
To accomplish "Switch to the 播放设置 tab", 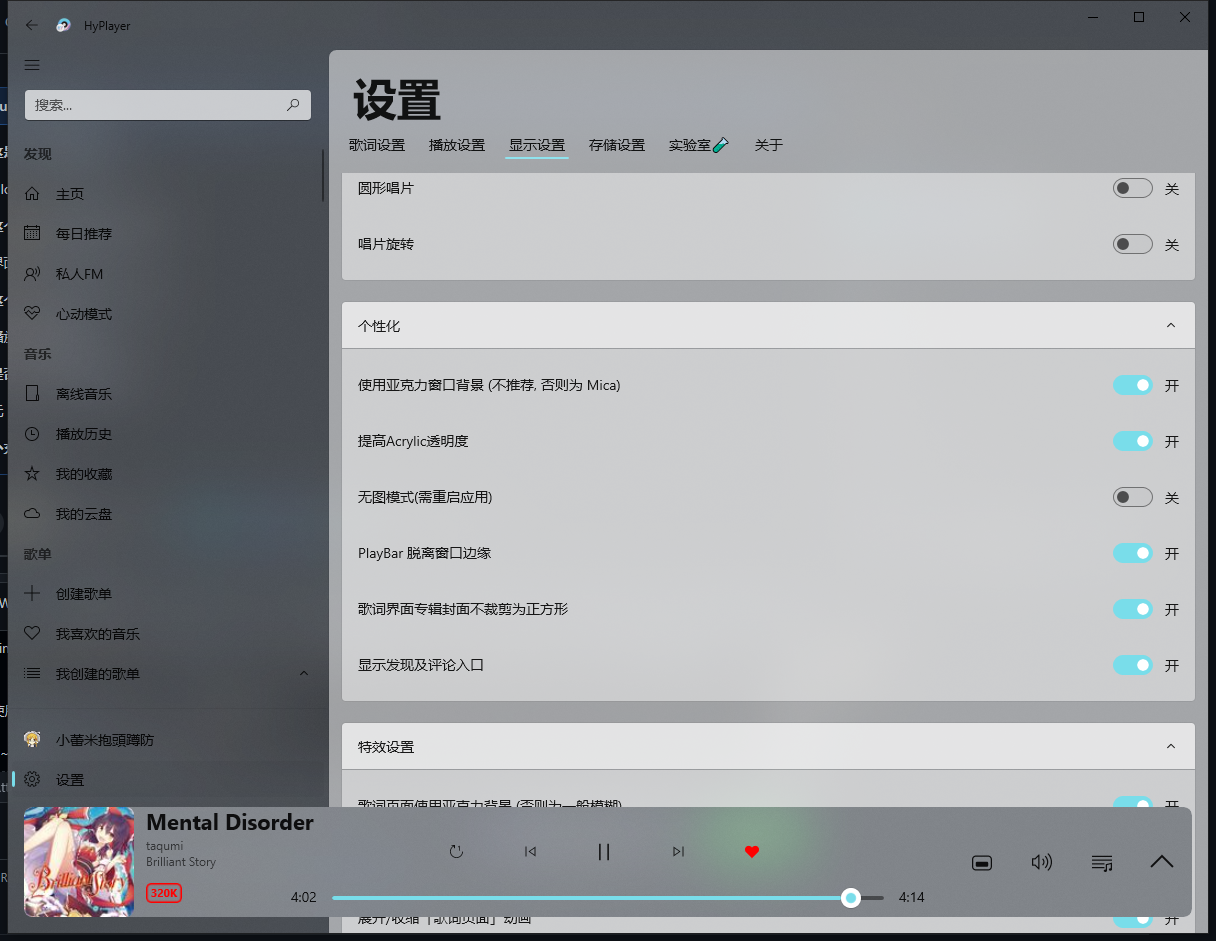I will (x=457, y=145).
